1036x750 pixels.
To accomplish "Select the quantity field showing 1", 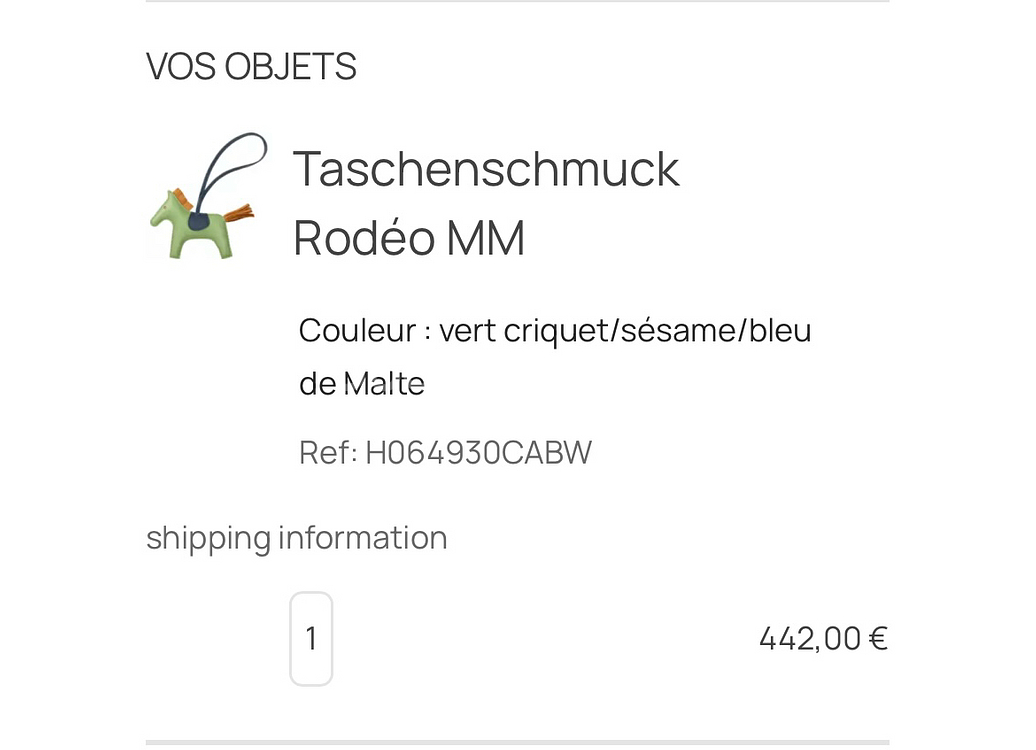I will pyautogui.click(x=311, y=638).
